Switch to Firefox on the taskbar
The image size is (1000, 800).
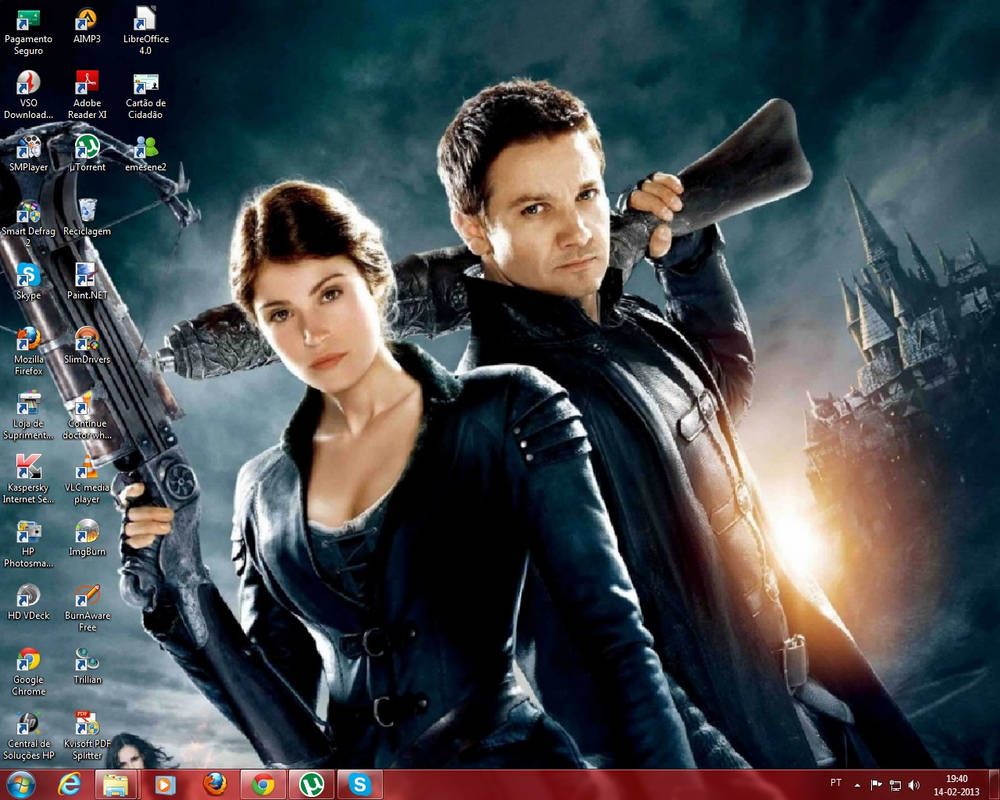214,784
